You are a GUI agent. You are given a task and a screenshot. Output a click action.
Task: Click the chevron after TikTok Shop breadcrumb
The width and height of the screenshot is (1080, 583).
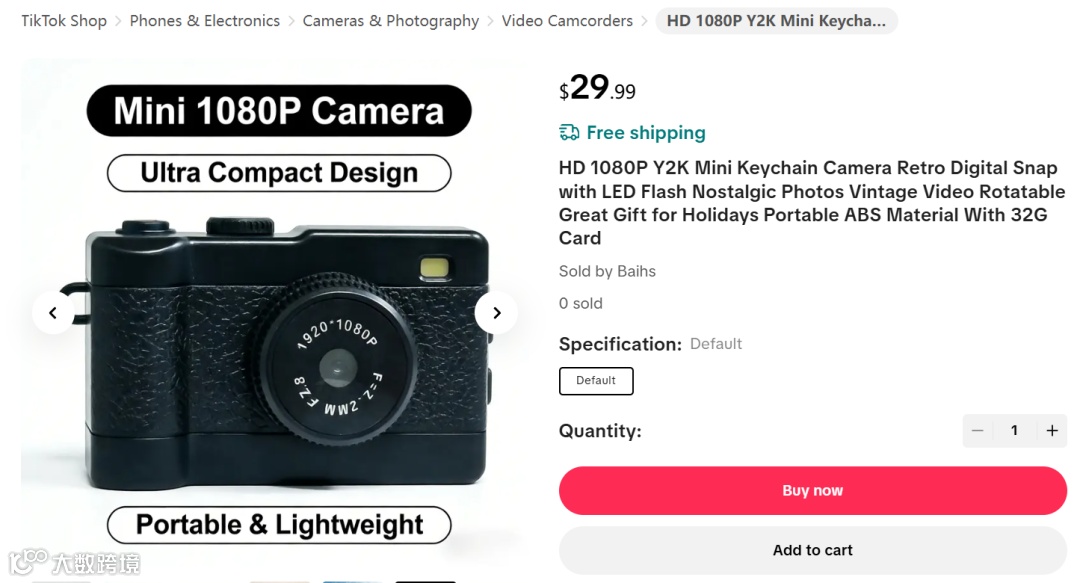click(x=118, y=21)
